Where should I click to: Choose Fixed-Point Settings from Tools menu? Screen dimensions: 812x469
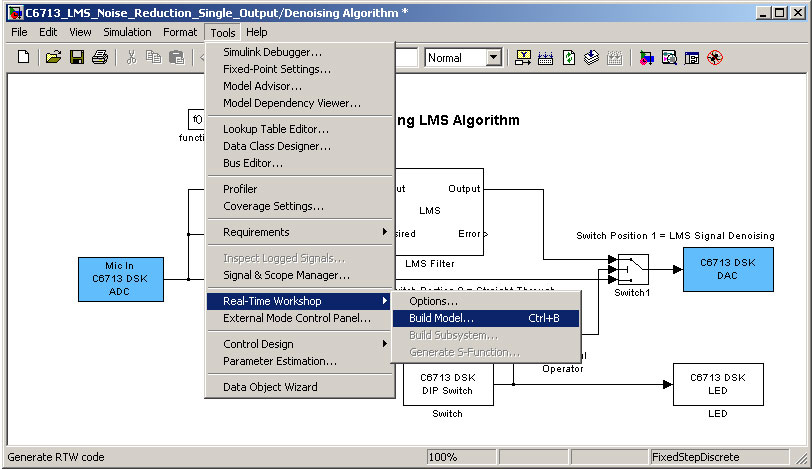click(x=300, y=69)
